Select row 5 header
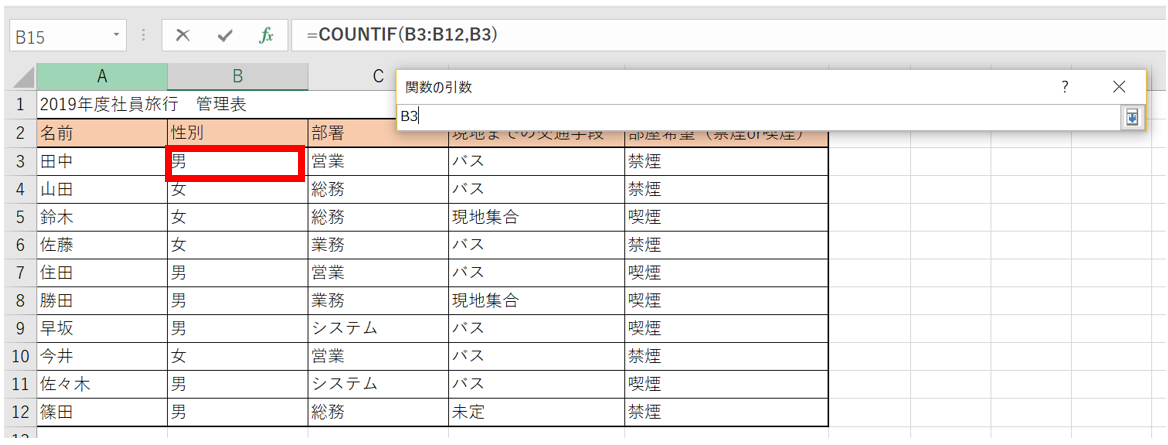 click(x=21, y=217)
